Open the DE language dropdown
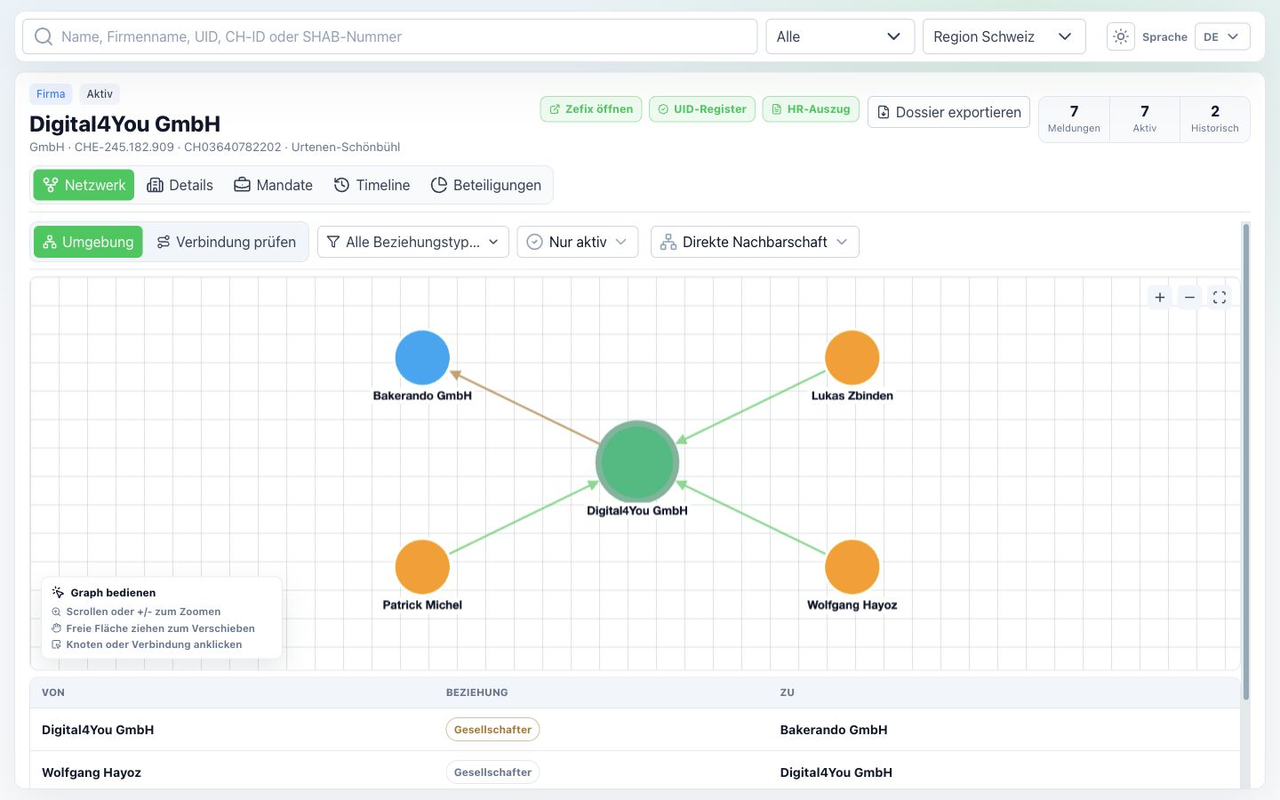This screenshot has width=1280, height=800. pos(1222,37)
